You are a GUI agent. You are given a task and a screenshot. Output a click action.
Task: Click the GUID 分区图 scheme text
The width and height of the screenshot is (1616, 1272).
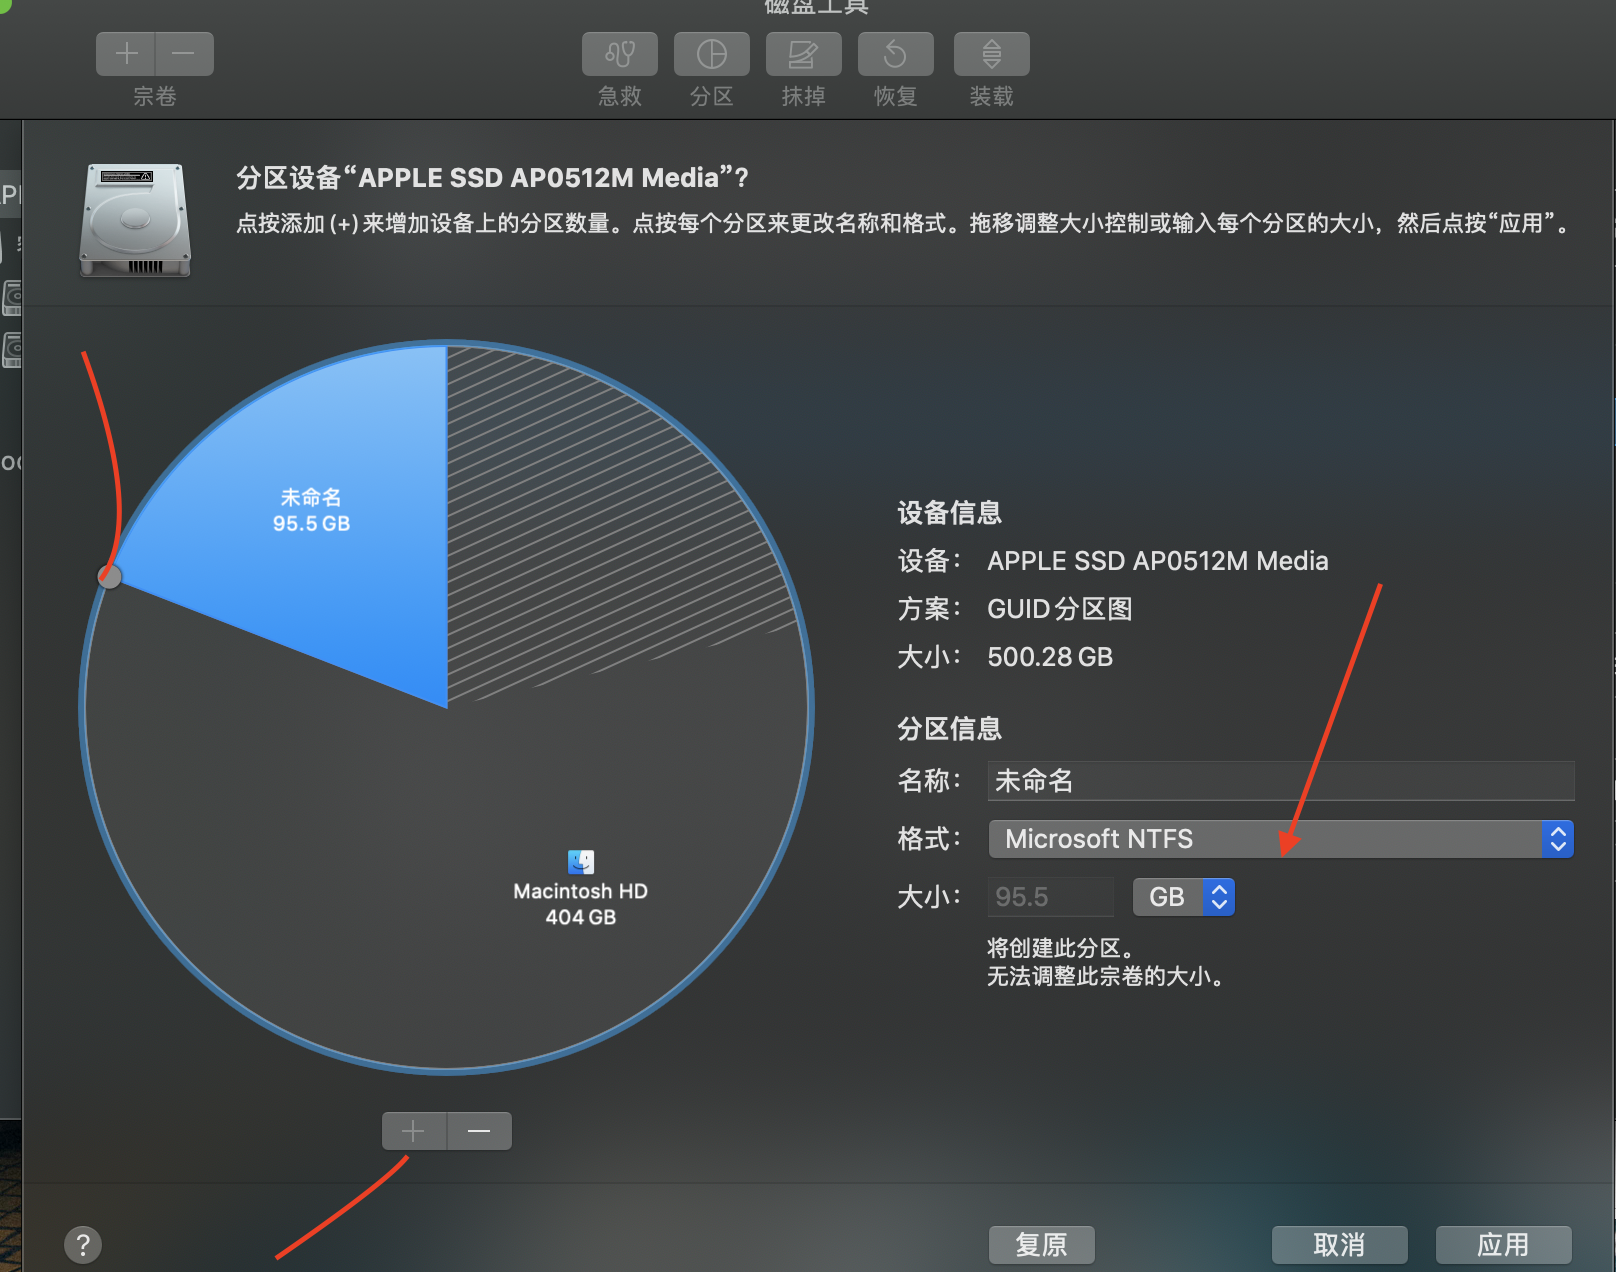1060,609
